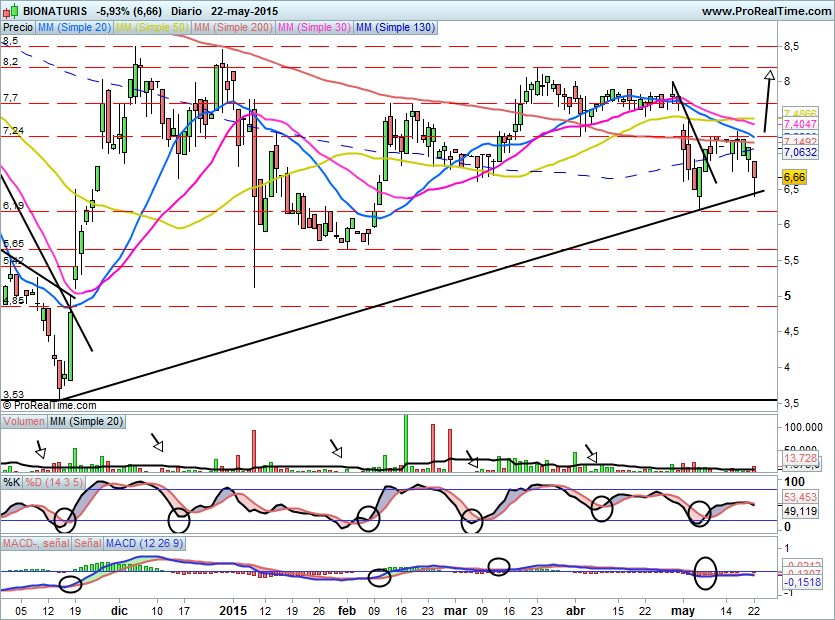
Task: Click the Volumen panel label
Action: tap(23, 422)
